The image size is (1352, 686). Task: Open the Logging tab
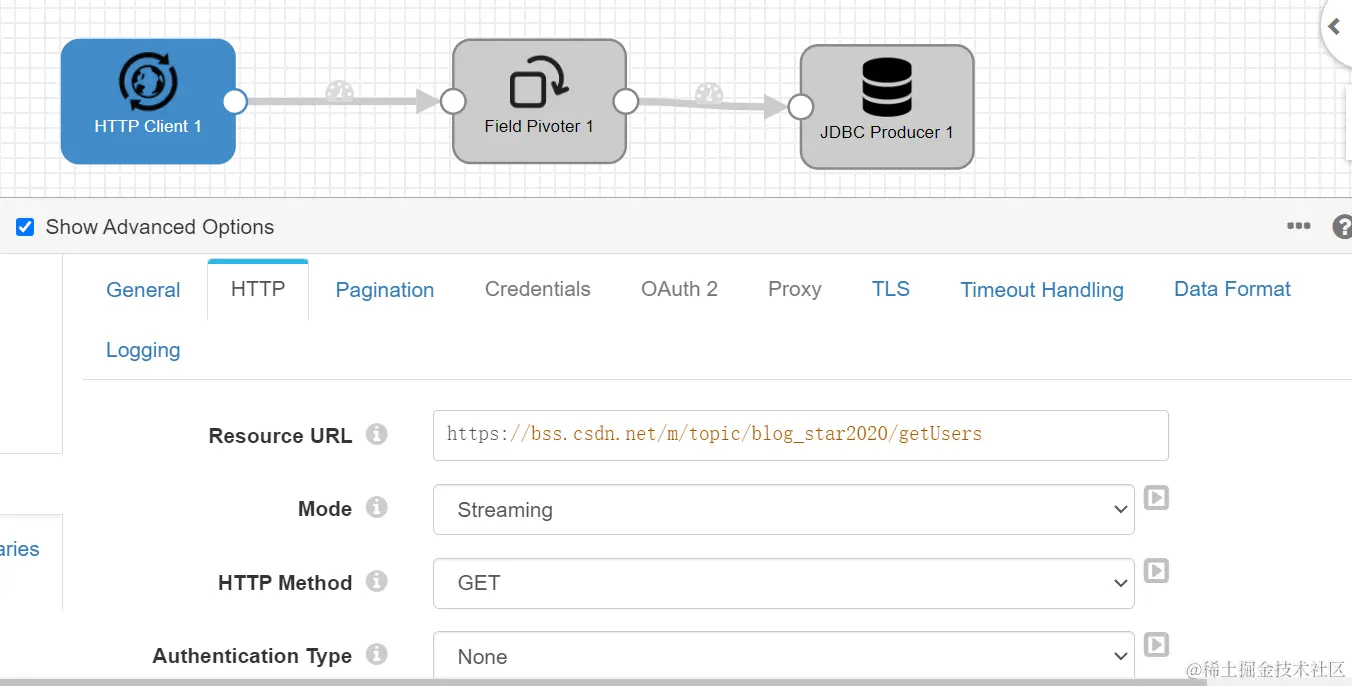click(x=143, y=350)
